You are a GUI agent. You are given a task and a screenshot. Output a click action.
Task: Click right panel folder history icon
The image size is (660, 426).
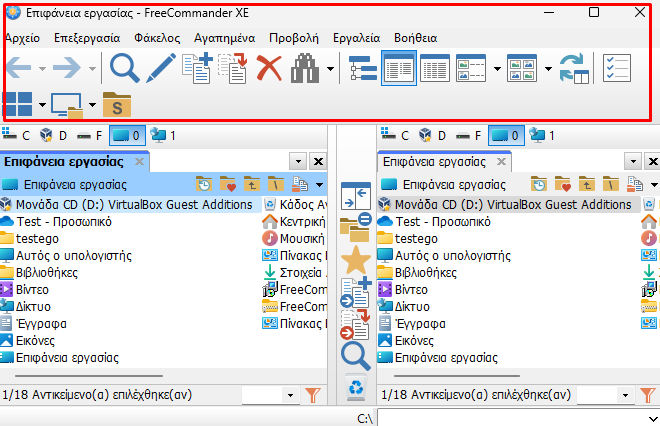539,184
